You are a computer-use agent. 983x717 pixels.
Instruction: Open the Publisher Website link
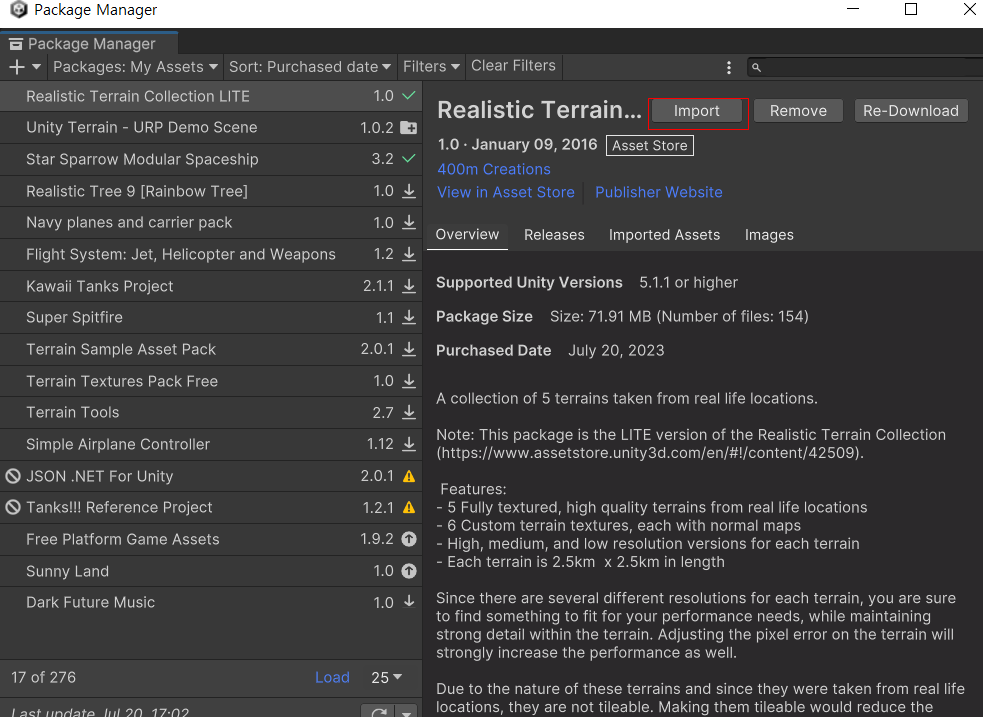[659, 192]
